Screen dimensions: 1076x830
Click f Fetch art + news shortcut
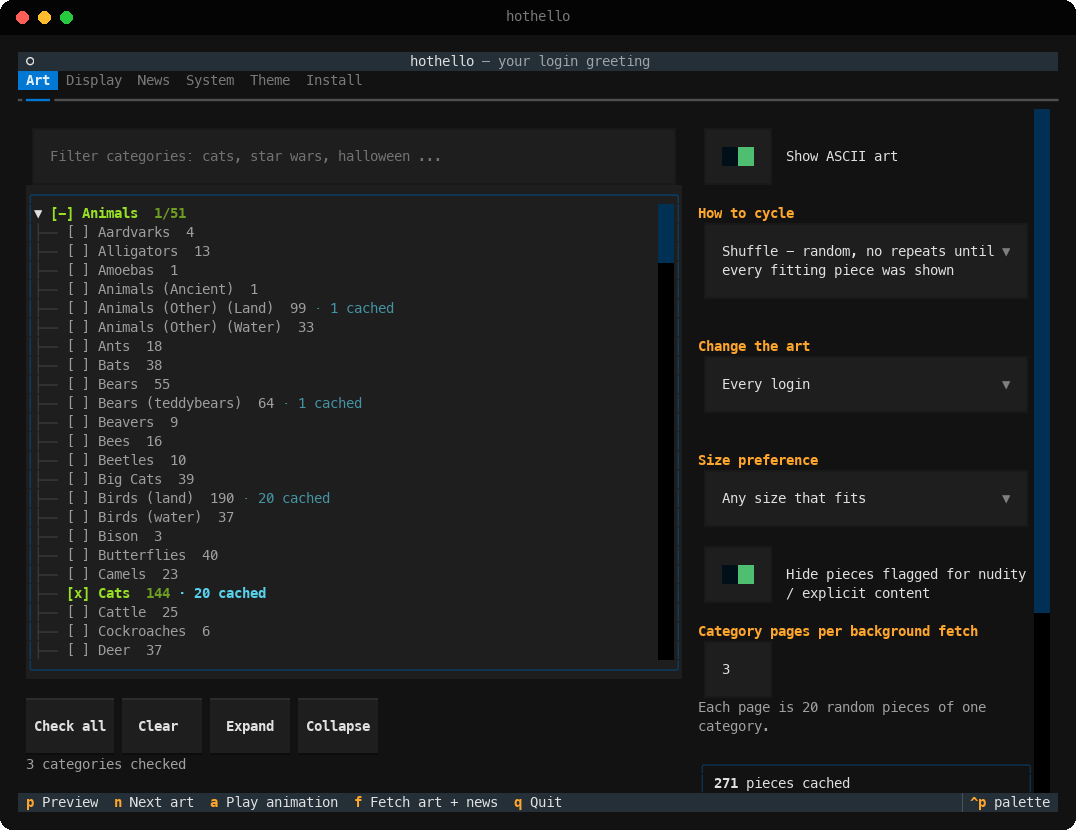(425, 802)
